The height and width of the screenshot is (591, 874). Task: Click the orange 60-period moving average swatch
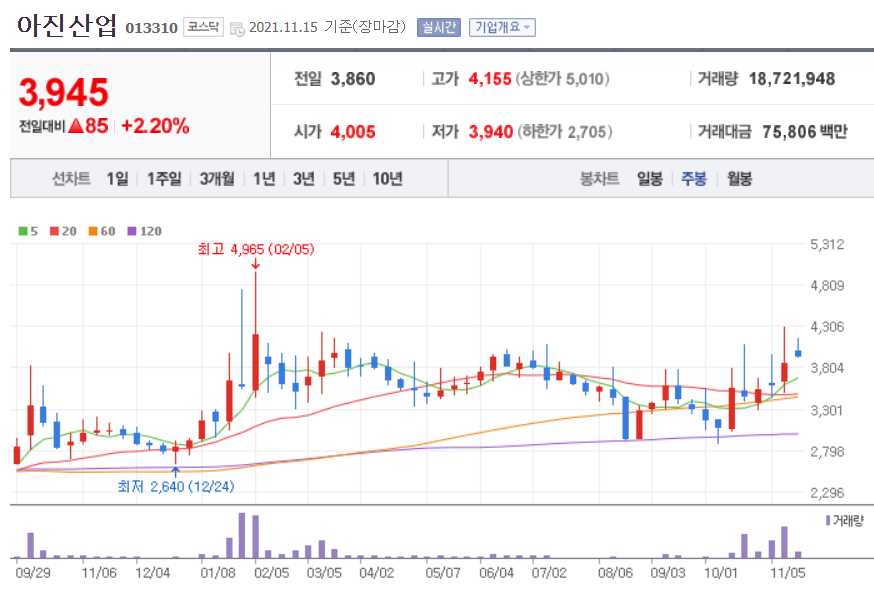(x=93, y=231)
